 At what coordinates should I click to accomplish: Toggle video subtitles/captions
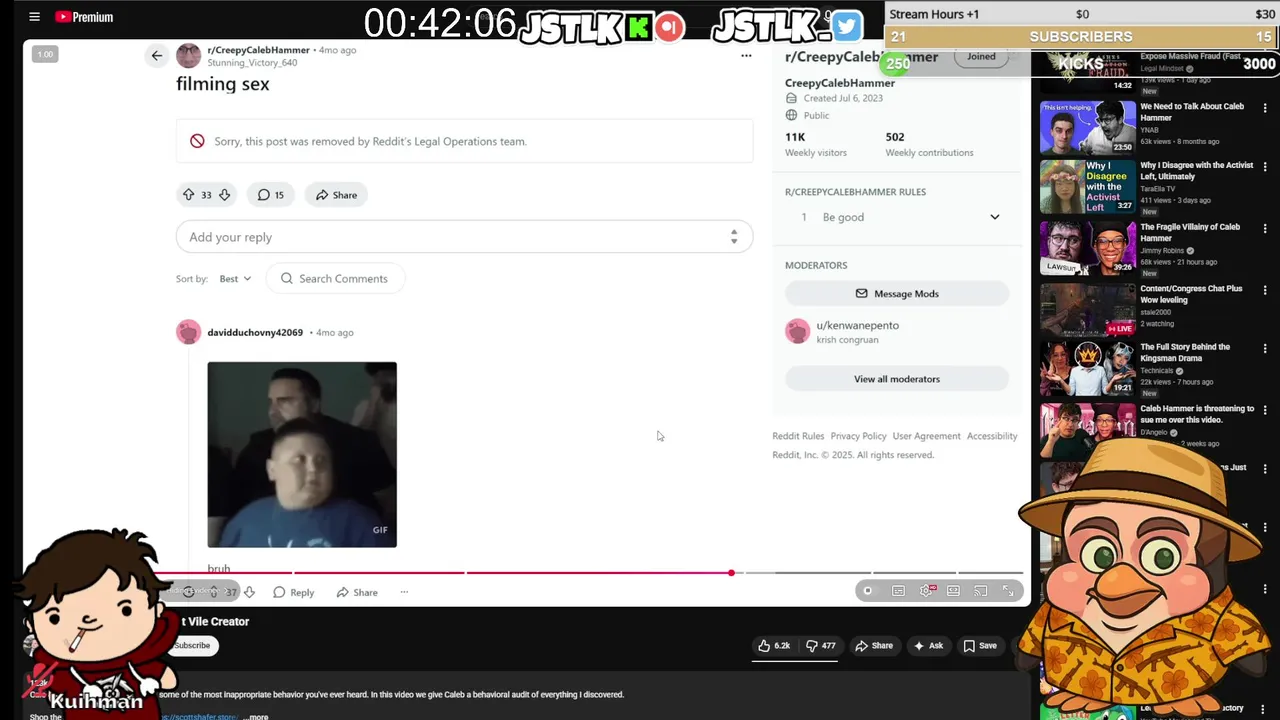(898, 591)
